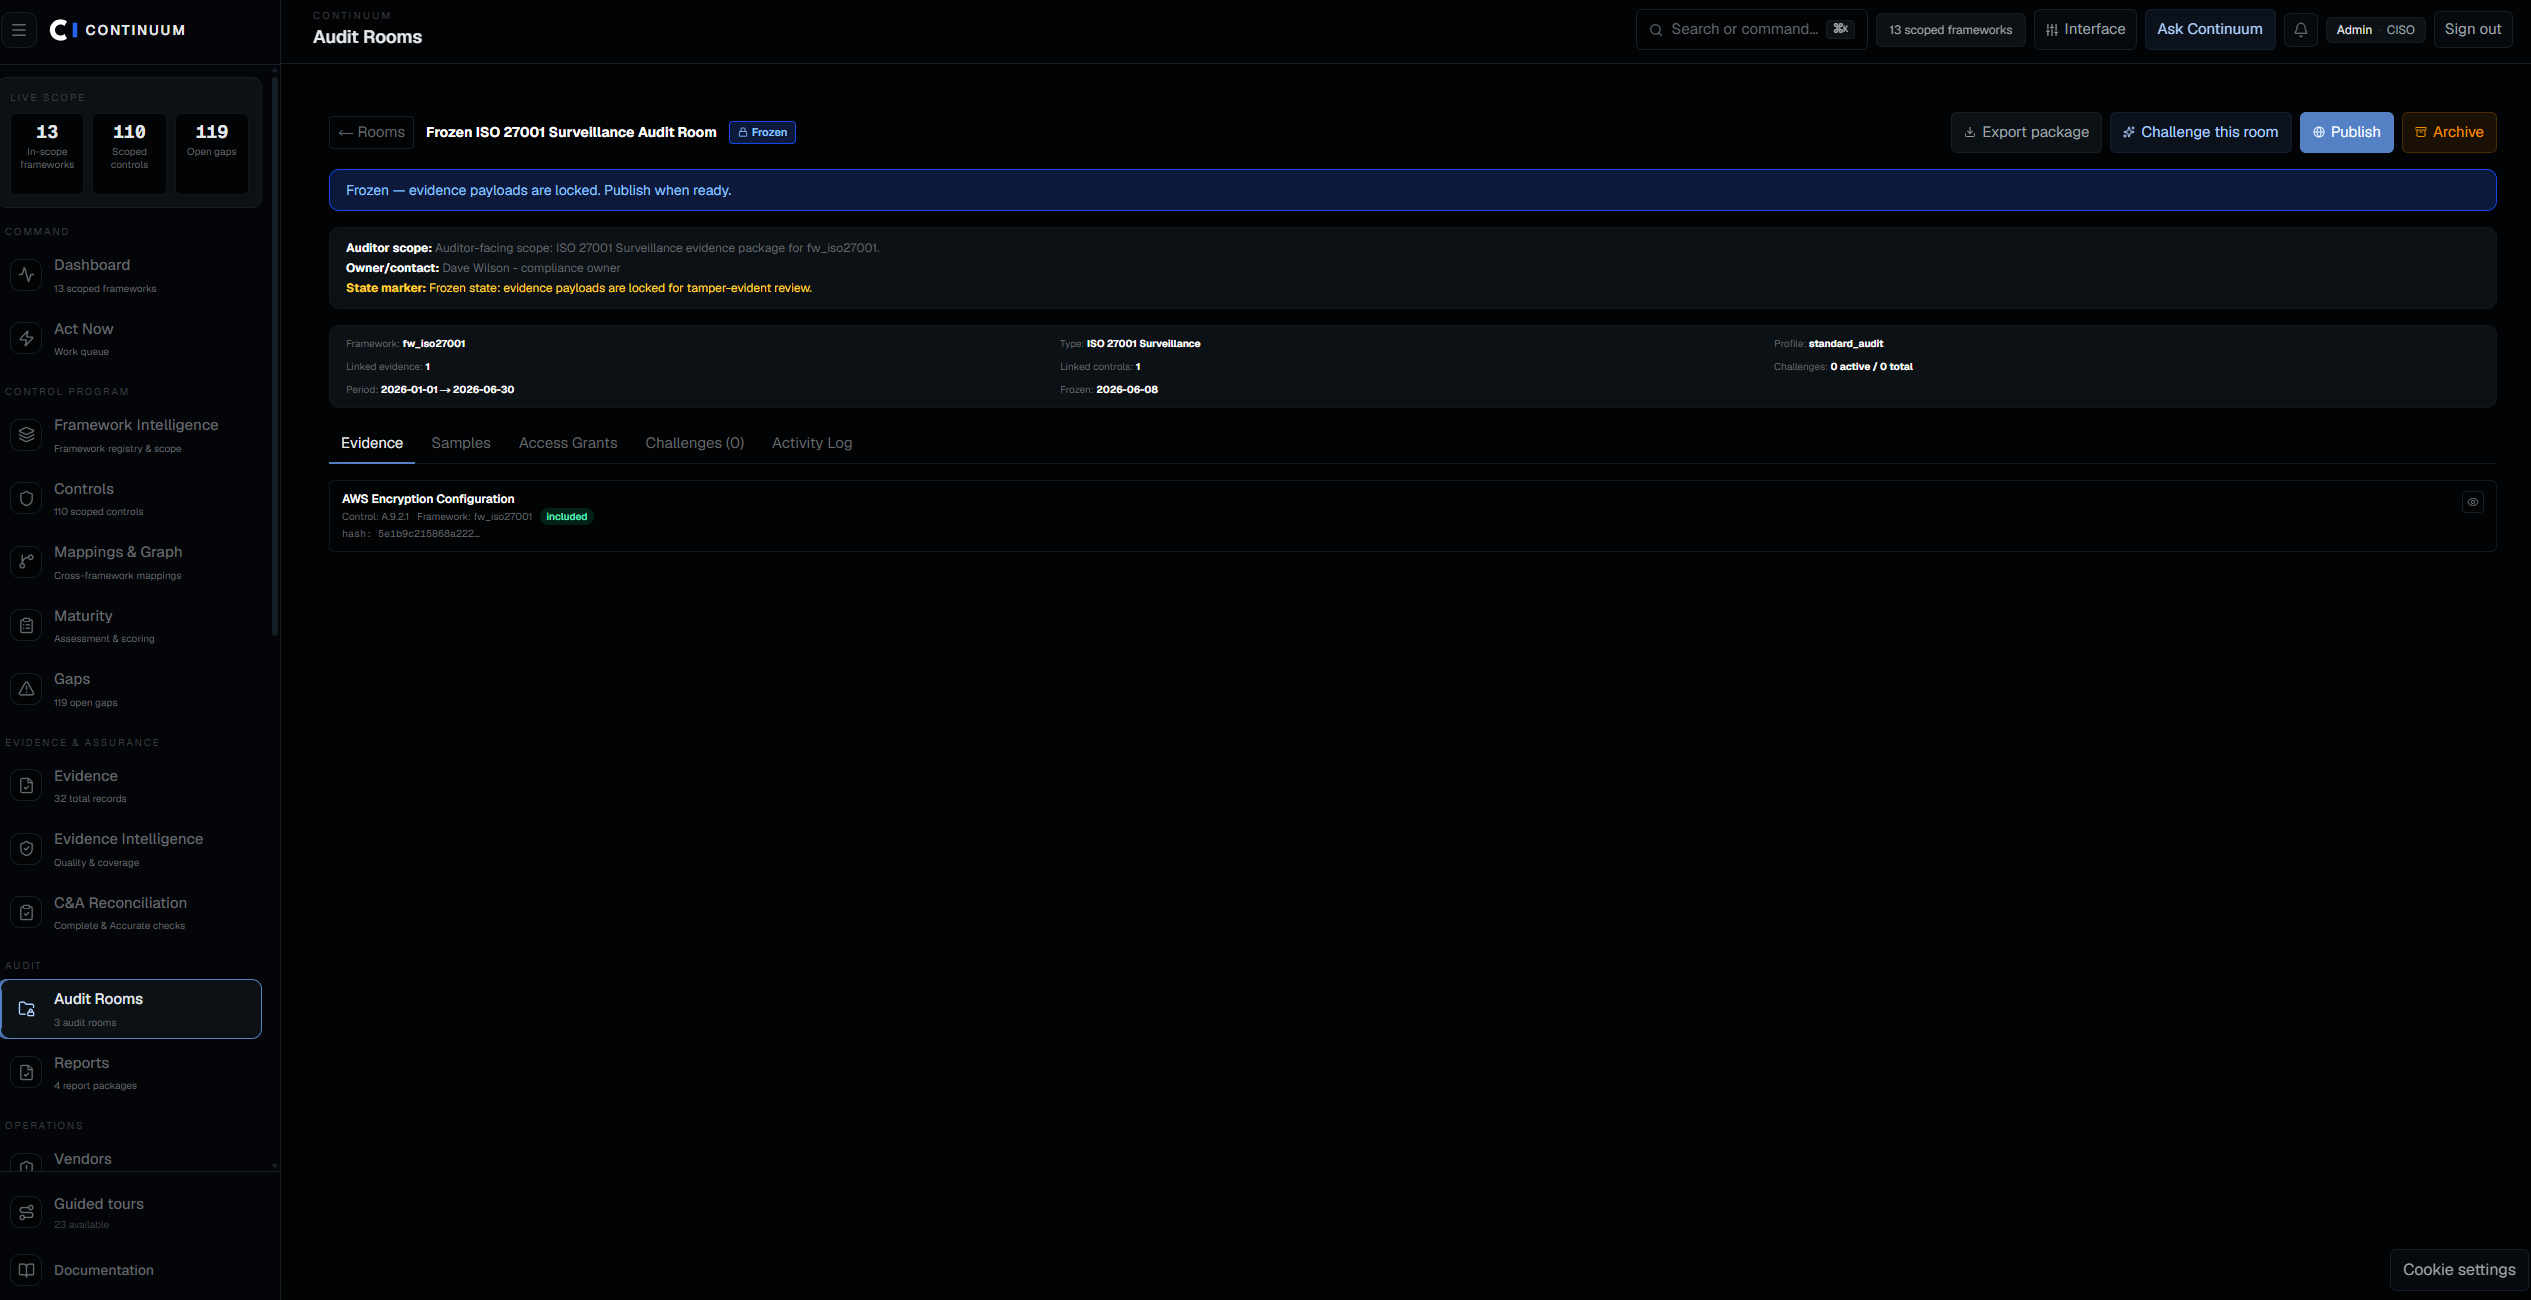This screenshot has height=1300, width=2531.
Task: Click AWS Encryption Configuration evidence title
Action: [x=428, y=498]
